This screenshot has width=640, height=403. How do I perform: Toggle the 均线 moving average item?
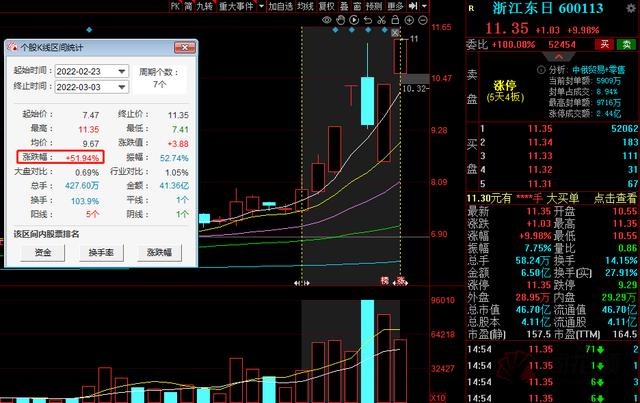coord(305,6)
